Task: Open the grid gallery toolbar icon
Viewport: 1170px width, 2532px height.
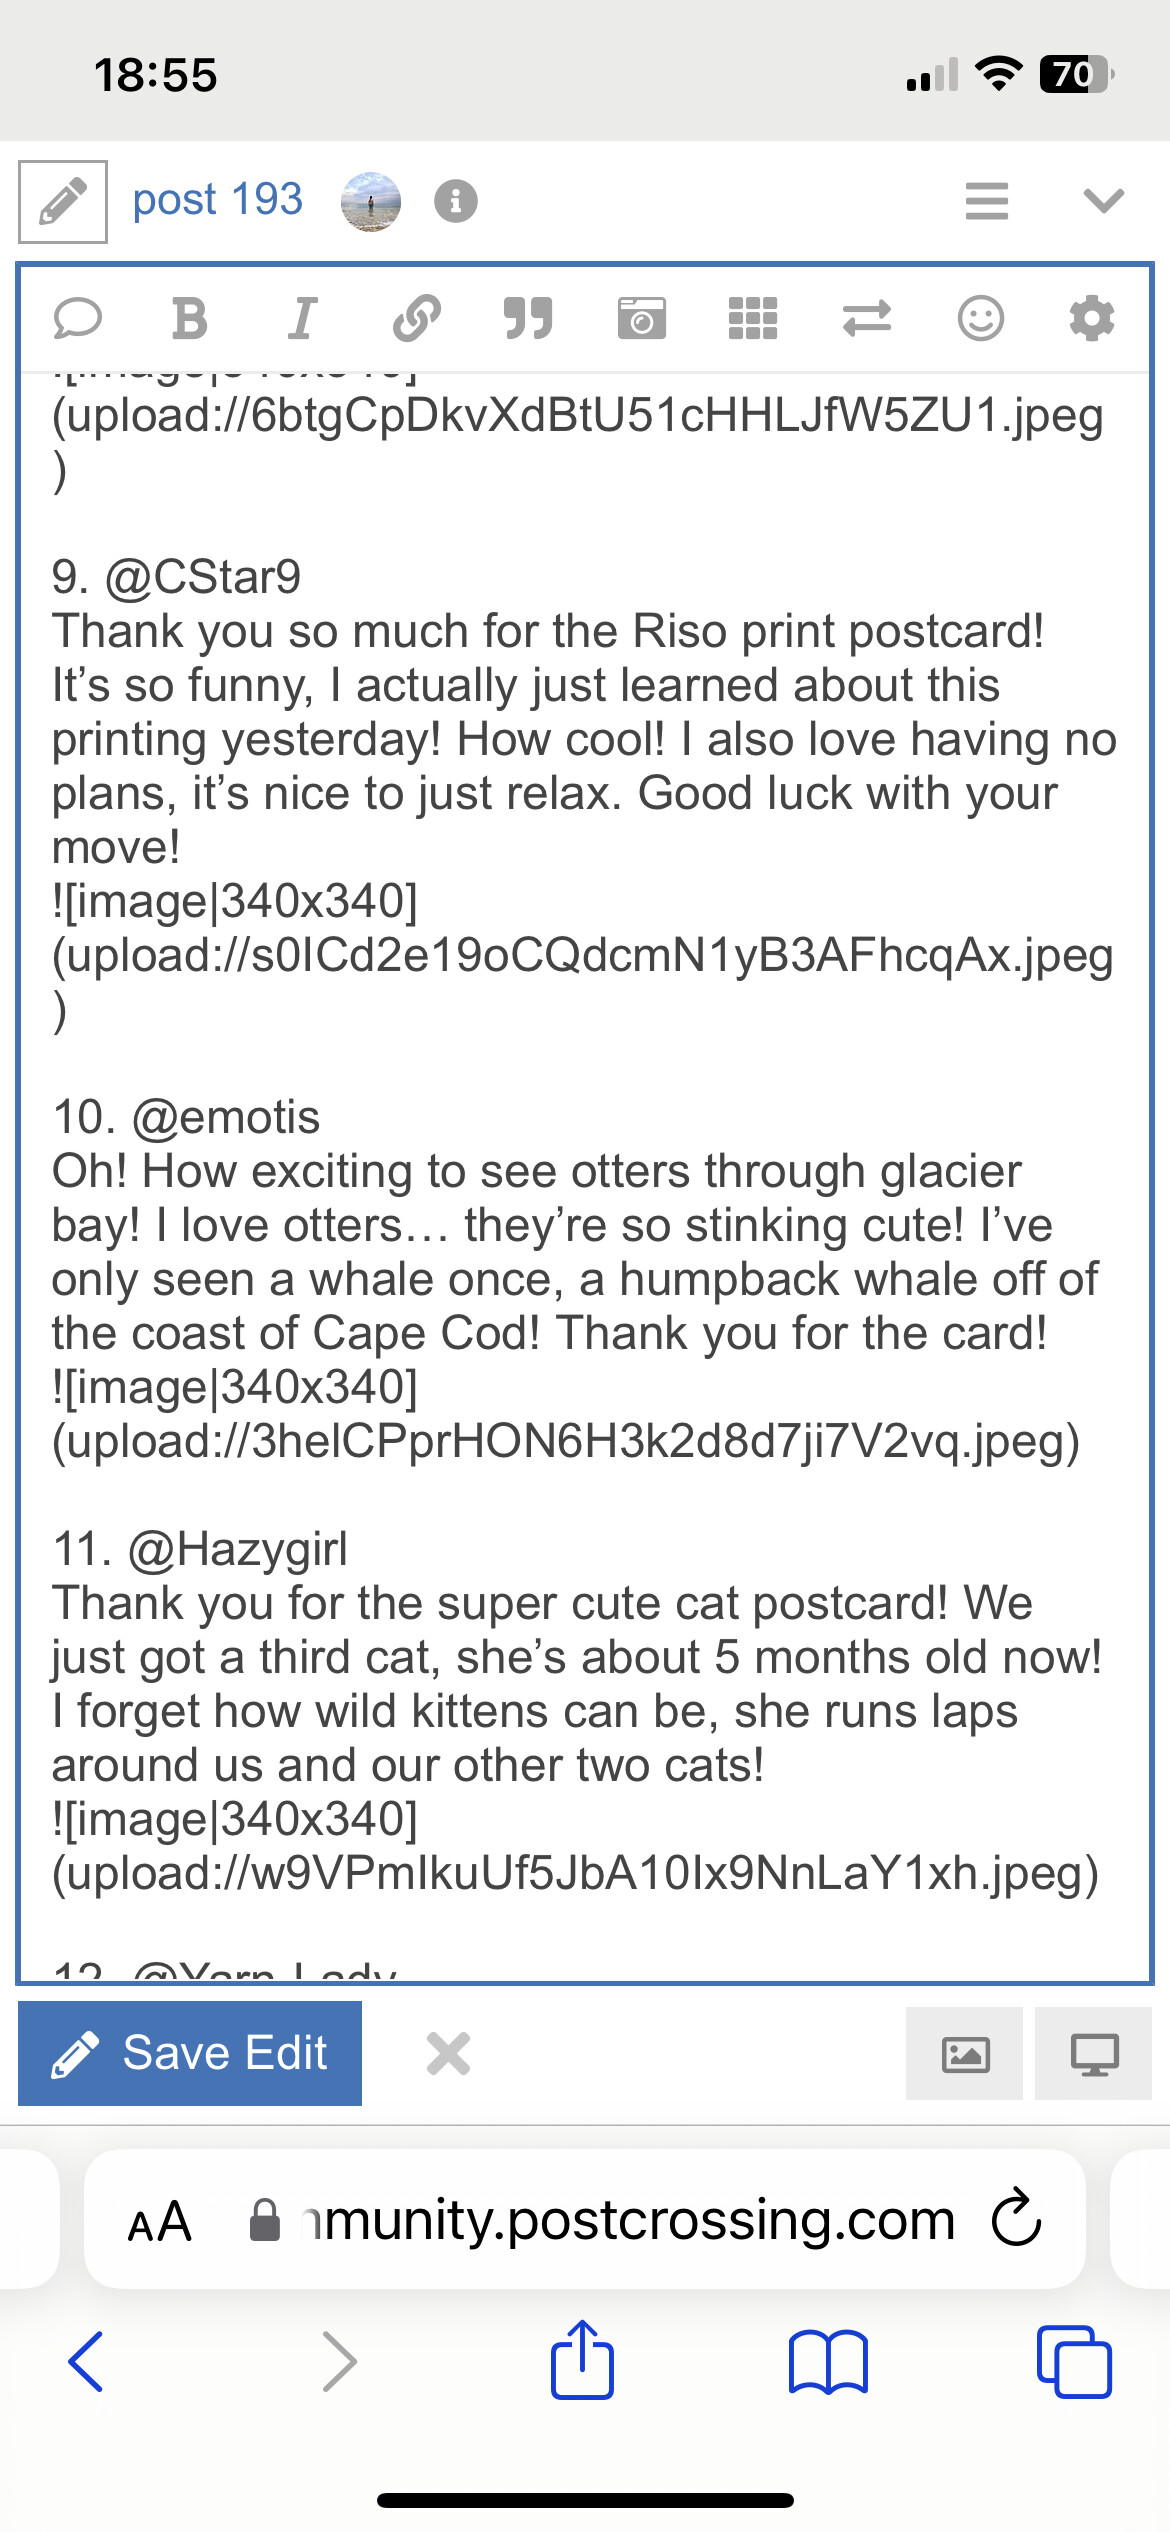Action: click(753, 319)
